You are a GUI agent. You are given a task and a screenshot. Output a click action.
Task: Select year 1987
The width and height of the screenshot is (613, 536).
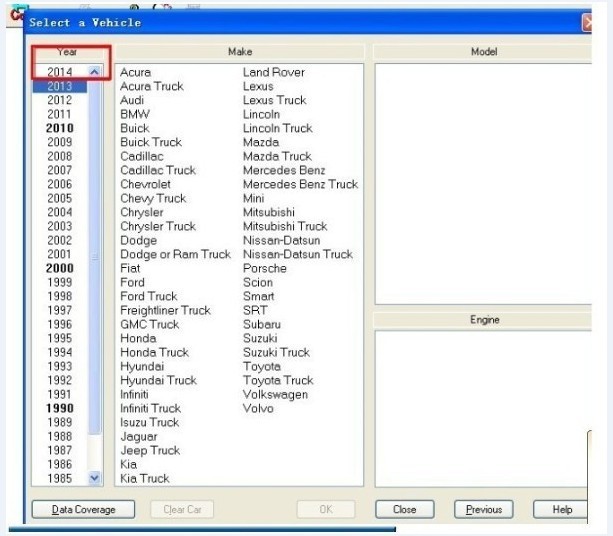pyautogui.click(x=60, y=450)
